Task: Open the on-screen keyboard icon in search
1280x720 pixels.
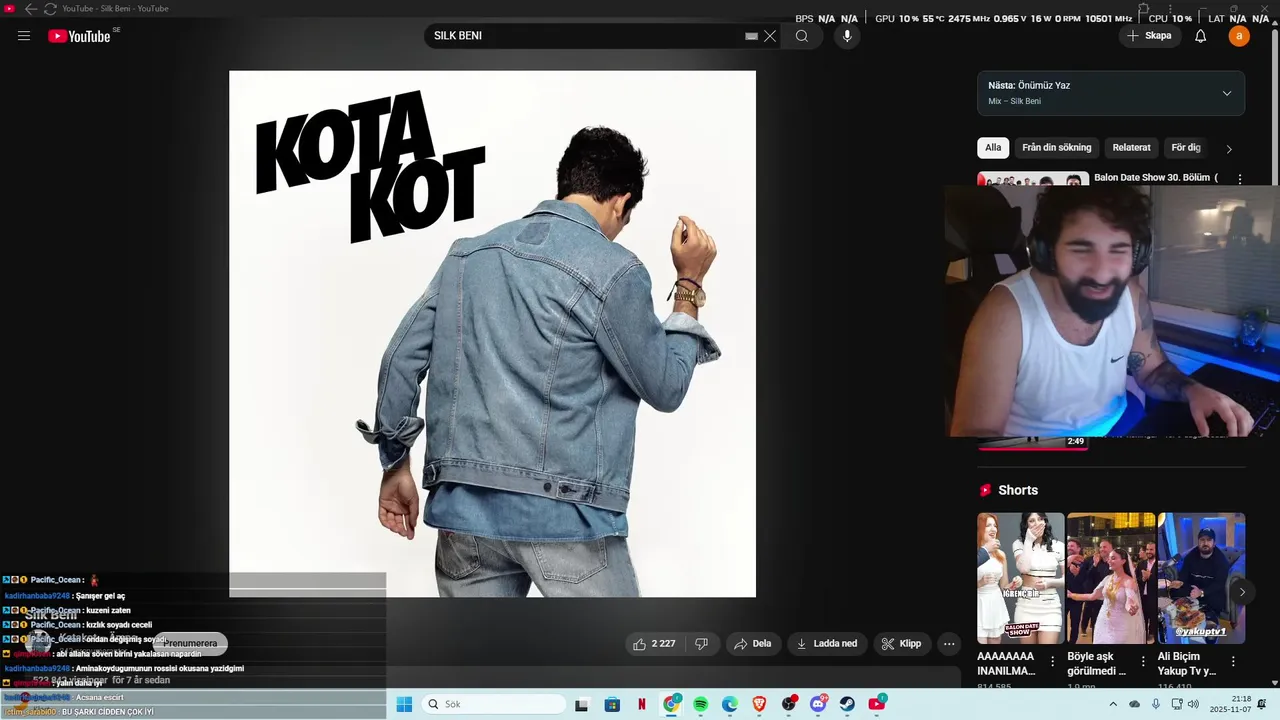Action: tap(752, 36)
